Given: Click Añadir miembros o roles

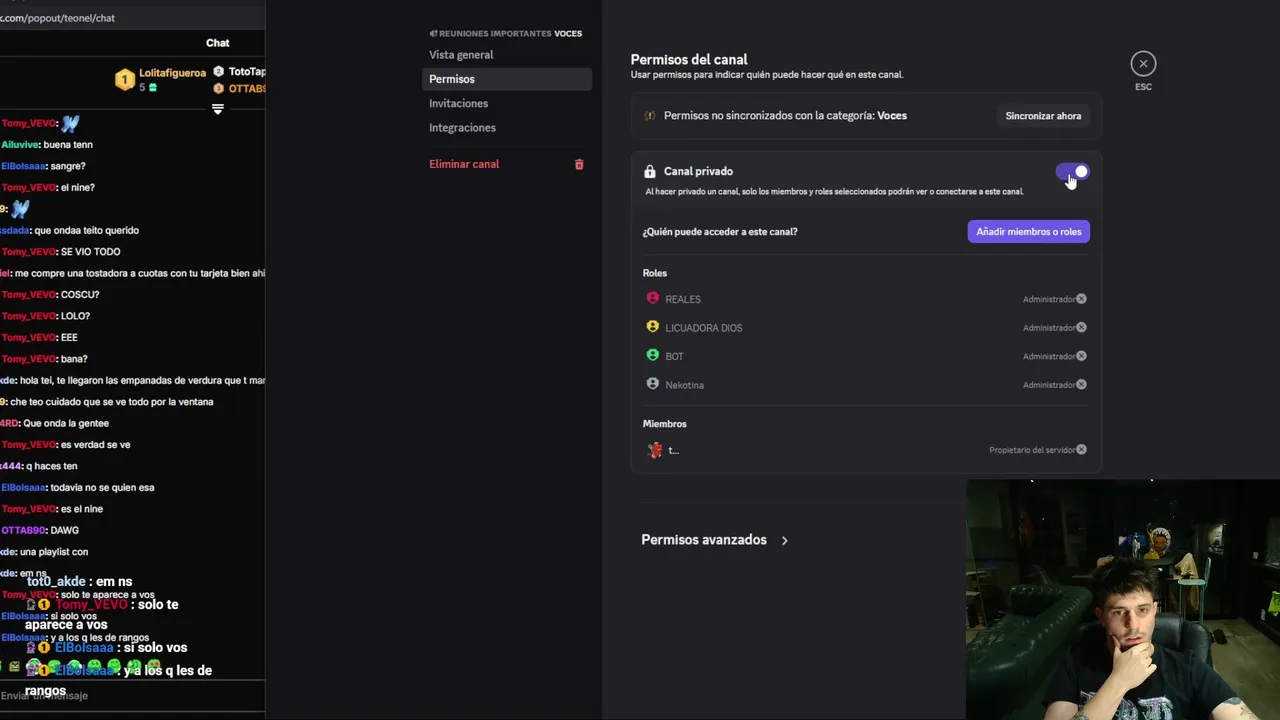Looking at the screenshot, I should (x=1028, y=232).
